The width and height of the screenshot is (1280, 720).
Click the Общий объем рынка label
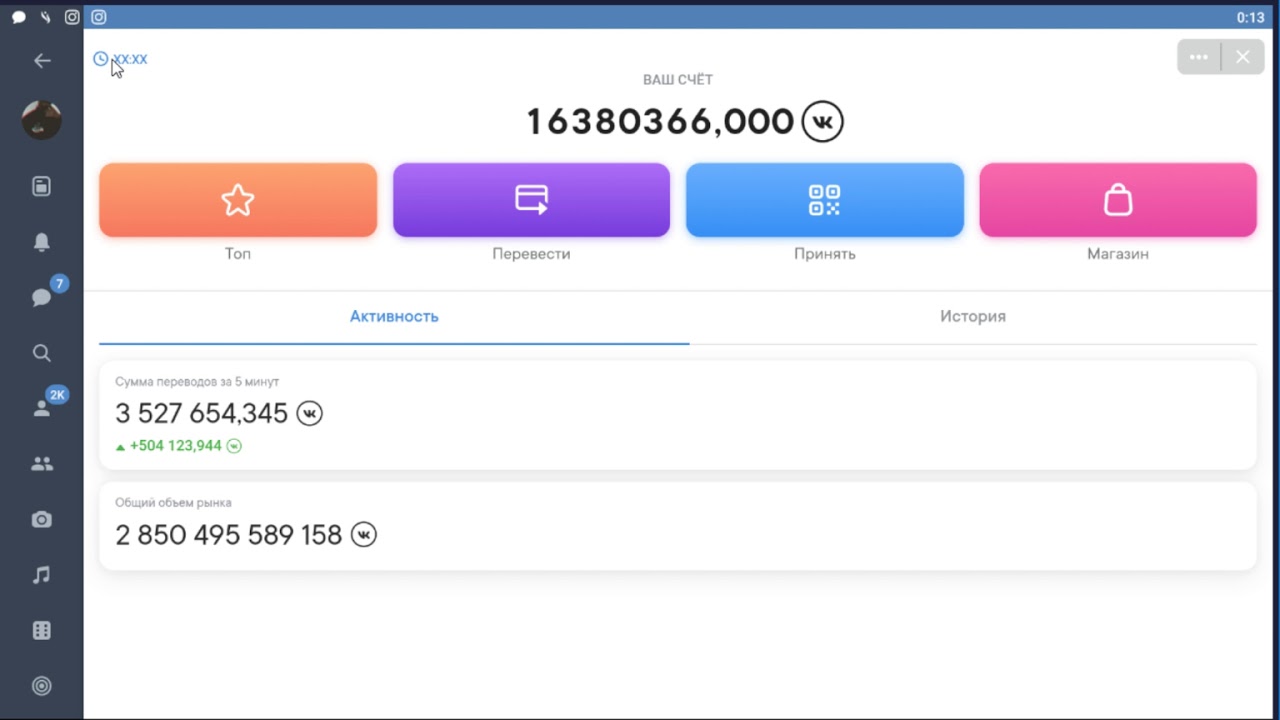coord(173,503)
